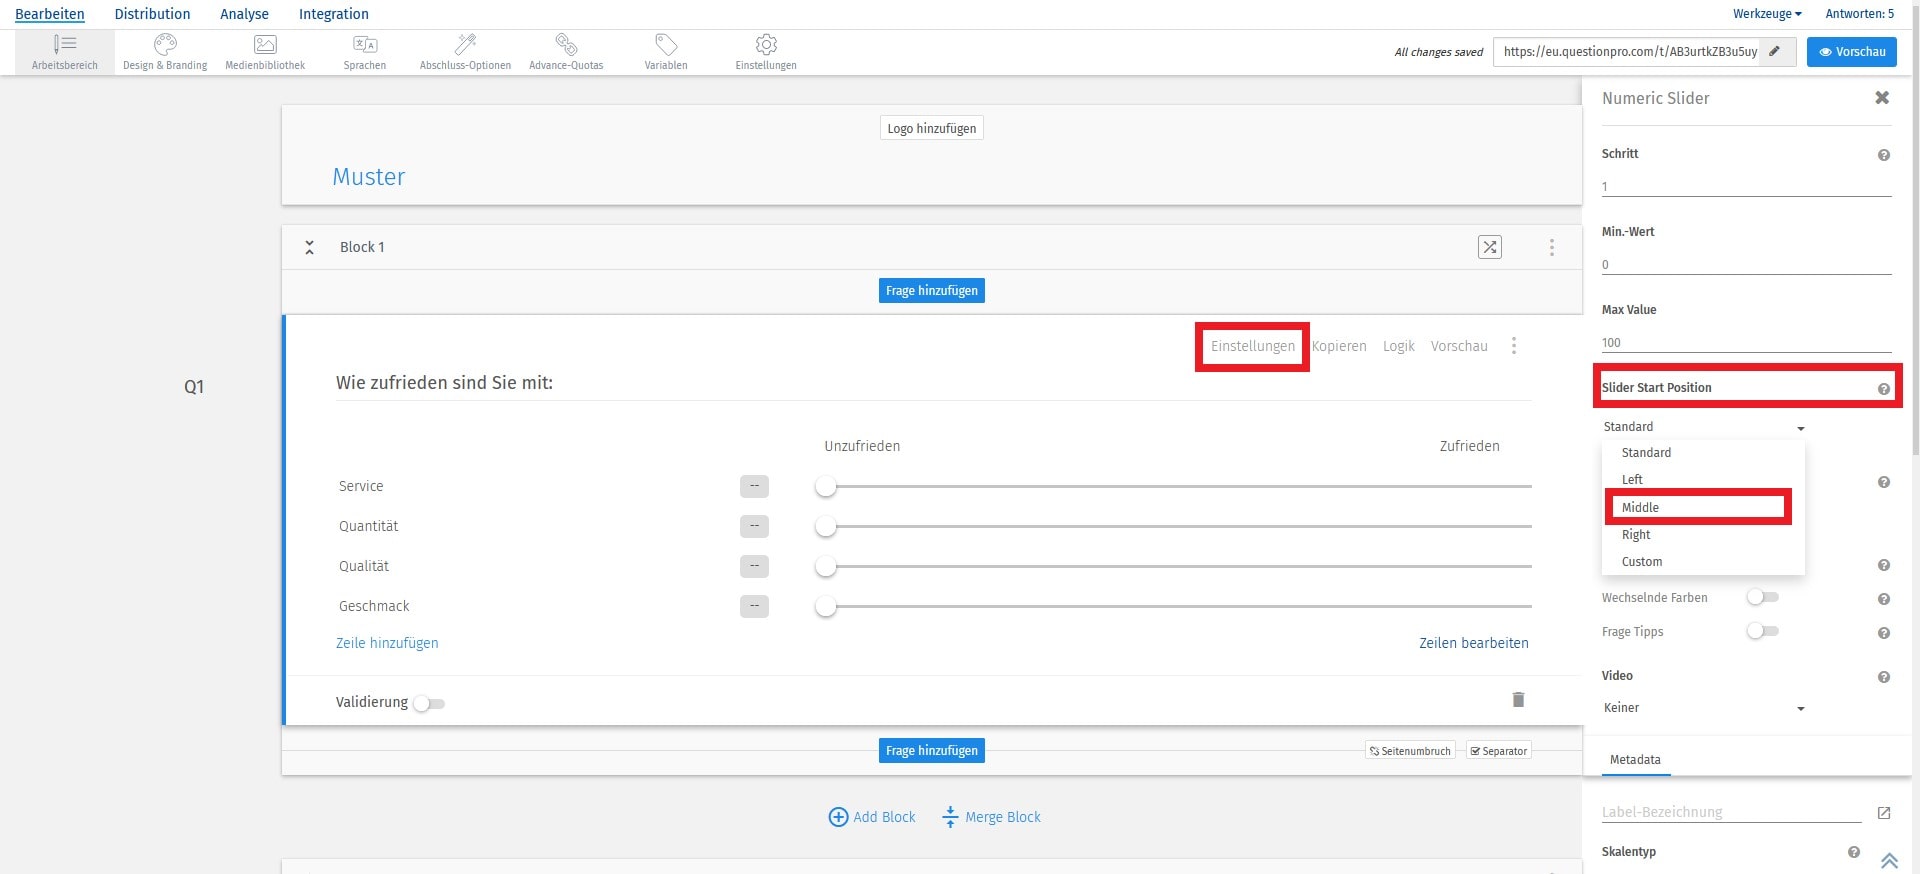The height and width of the screenshot is (874, 1920).
Task: Open question Q1 three-dot menu
Action: point(1514,346)
